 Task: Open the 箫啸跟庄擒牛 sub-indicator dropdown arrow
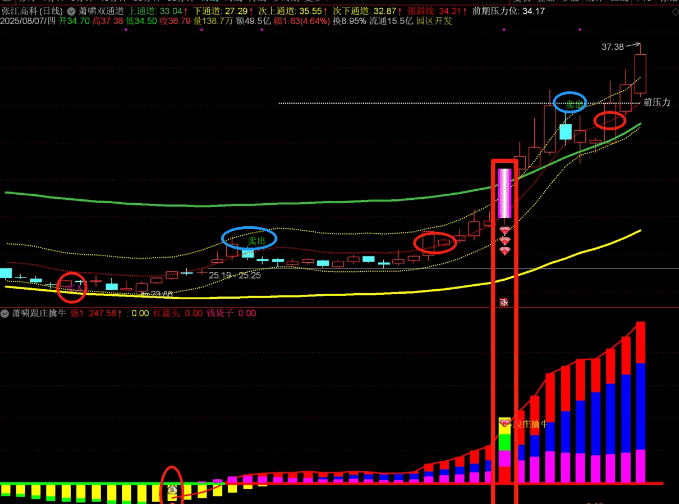point(5,313)
